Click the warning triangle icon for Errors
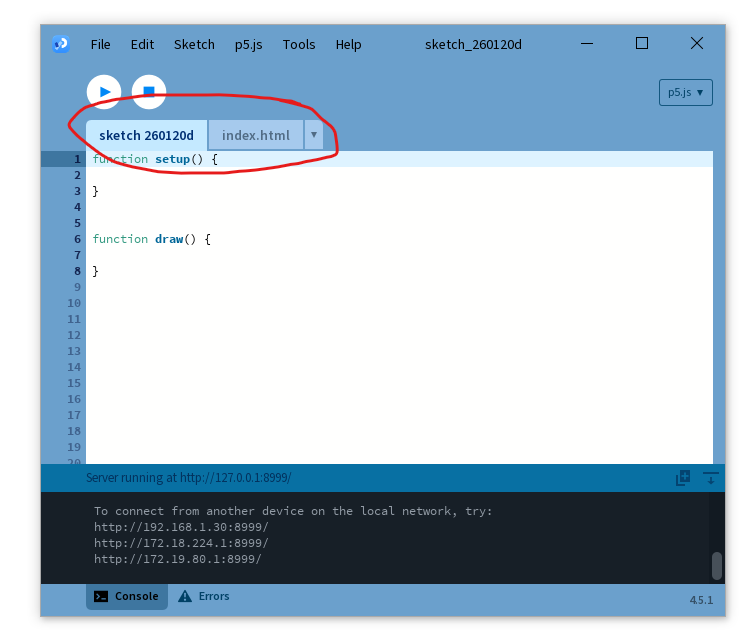747x640 pixels. [185, 597]
